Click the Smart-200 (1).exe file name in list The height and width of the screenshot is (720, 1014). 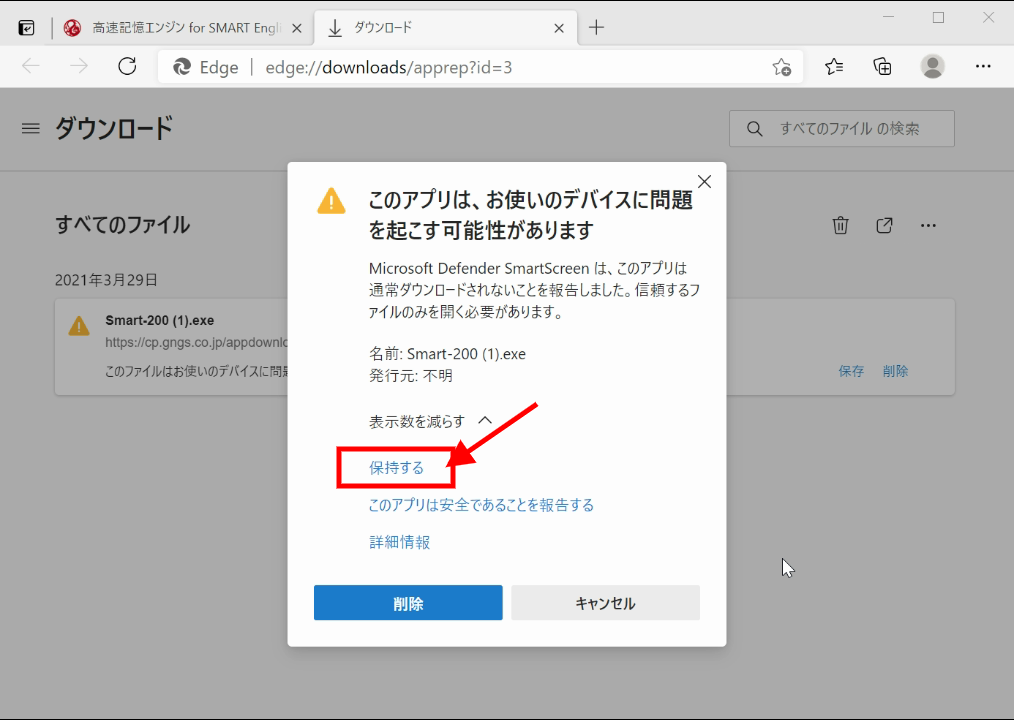pyautogui.click(x=160, y=320)
